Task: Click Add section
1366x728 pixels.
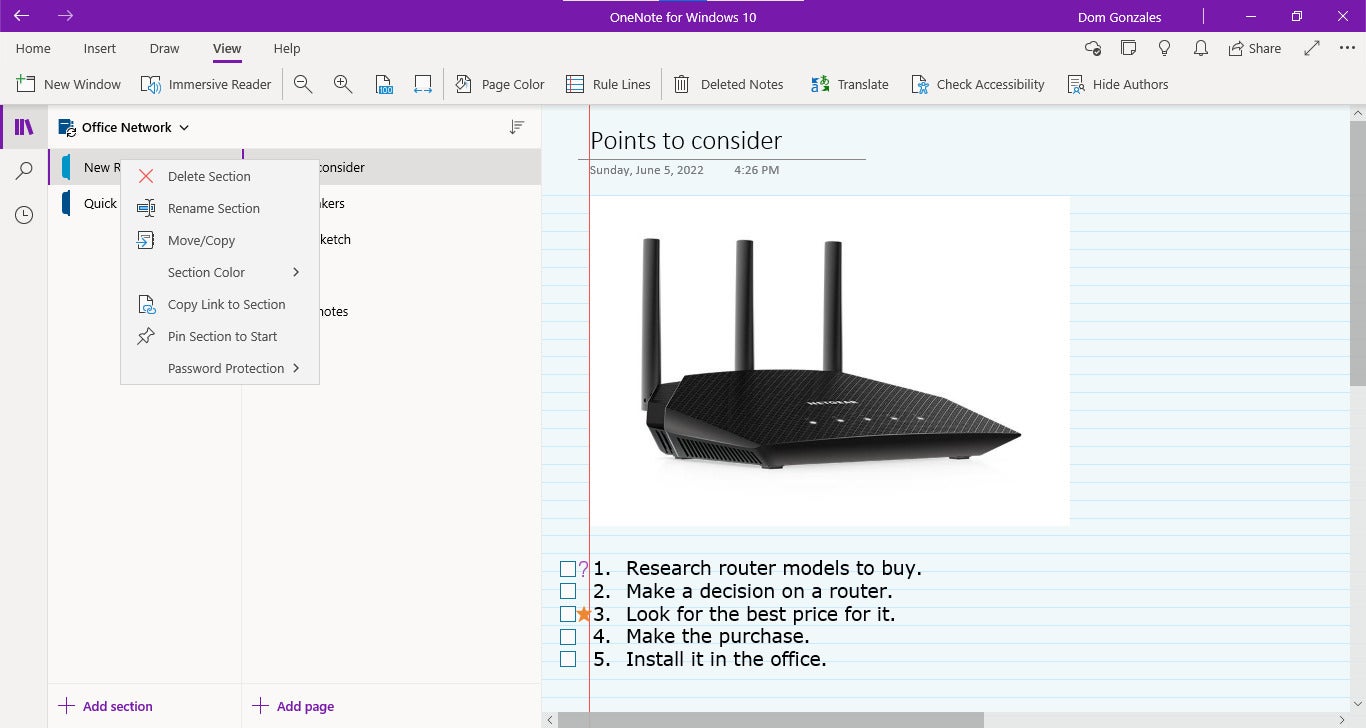Action: [x=106, y=706]
